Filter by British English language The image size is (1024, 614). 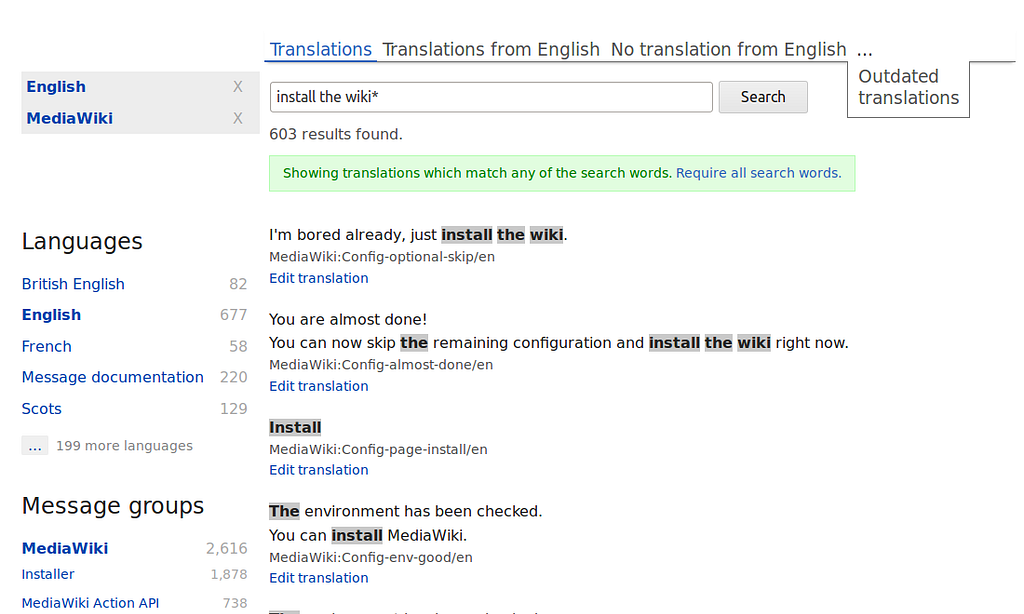tap(73, 284)
